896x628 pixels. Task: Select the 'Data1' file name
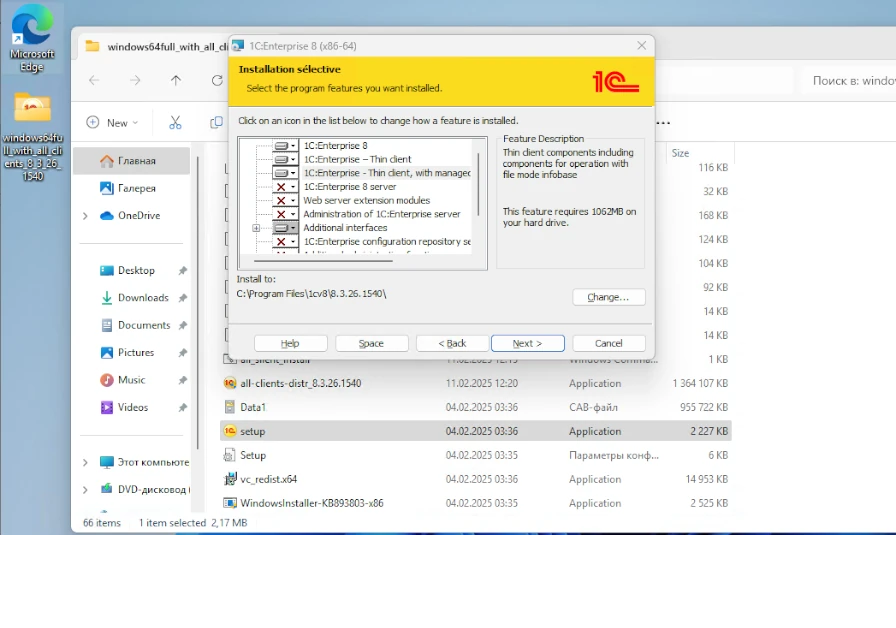[253, 407]
